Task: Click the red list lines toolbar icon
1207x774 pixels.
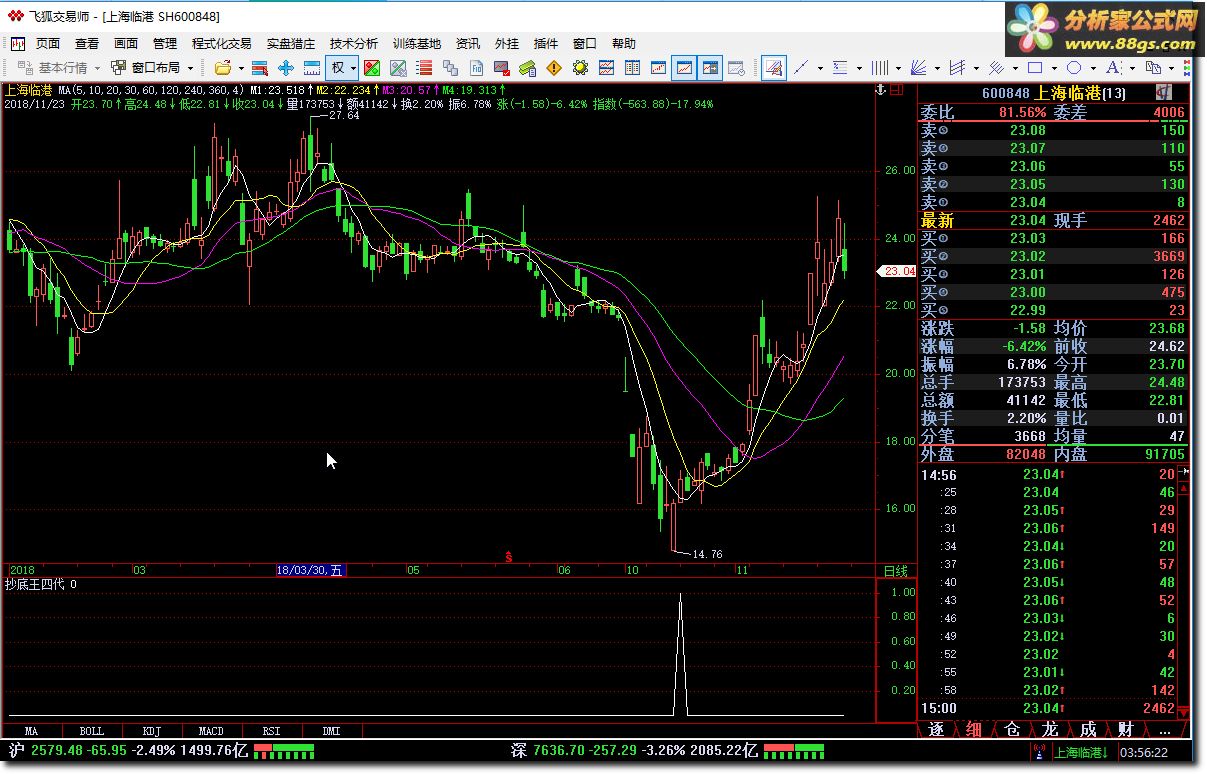Action: [424, 68]
